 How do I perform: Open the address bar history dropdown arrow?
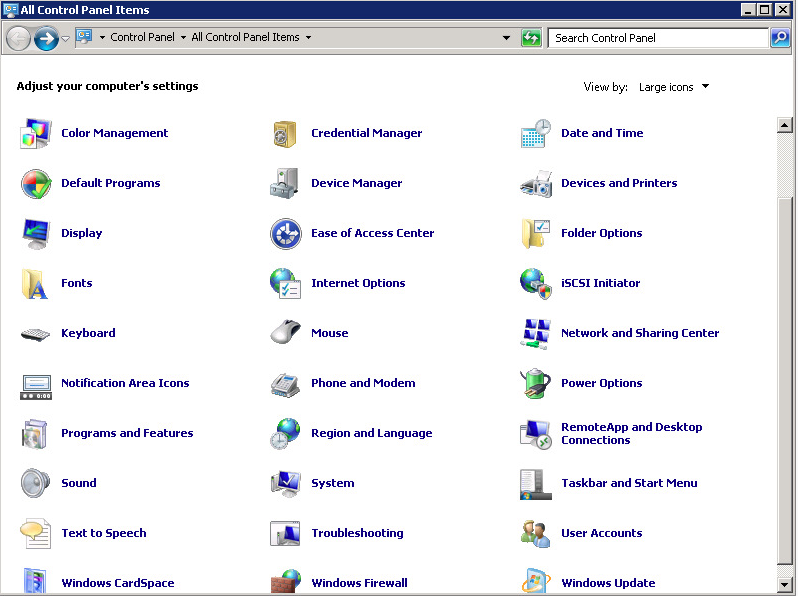(507, 38)
